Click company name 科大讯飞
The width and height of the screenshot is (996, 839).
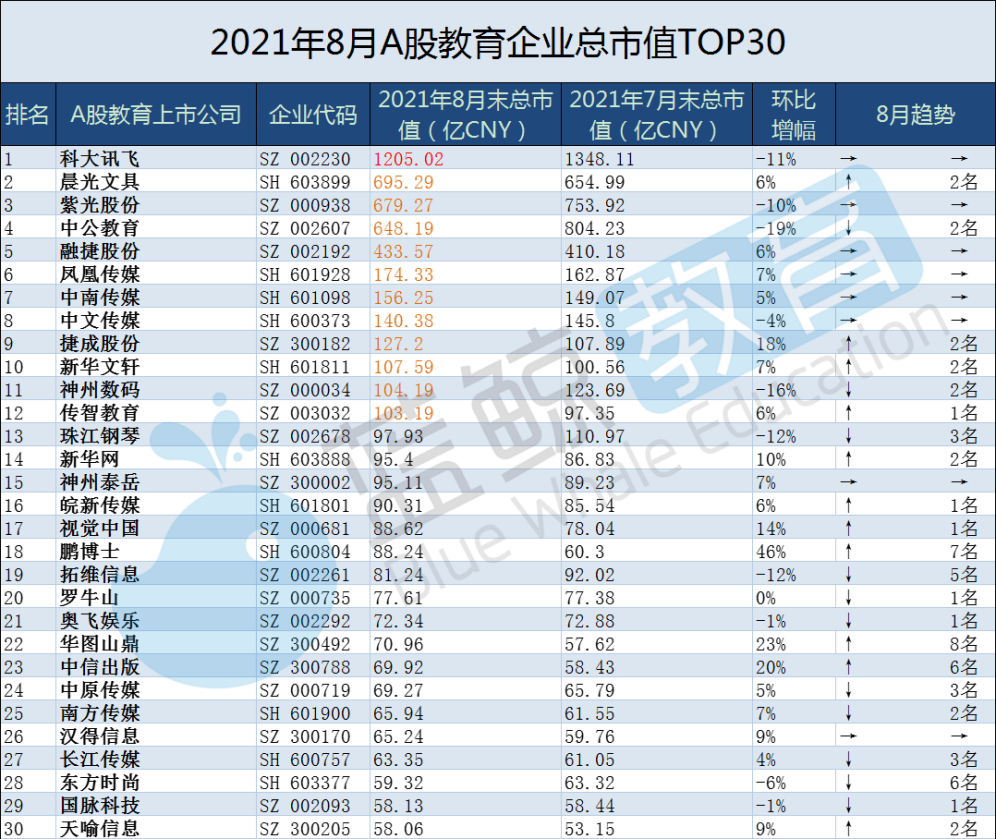[x=99, y=159]
